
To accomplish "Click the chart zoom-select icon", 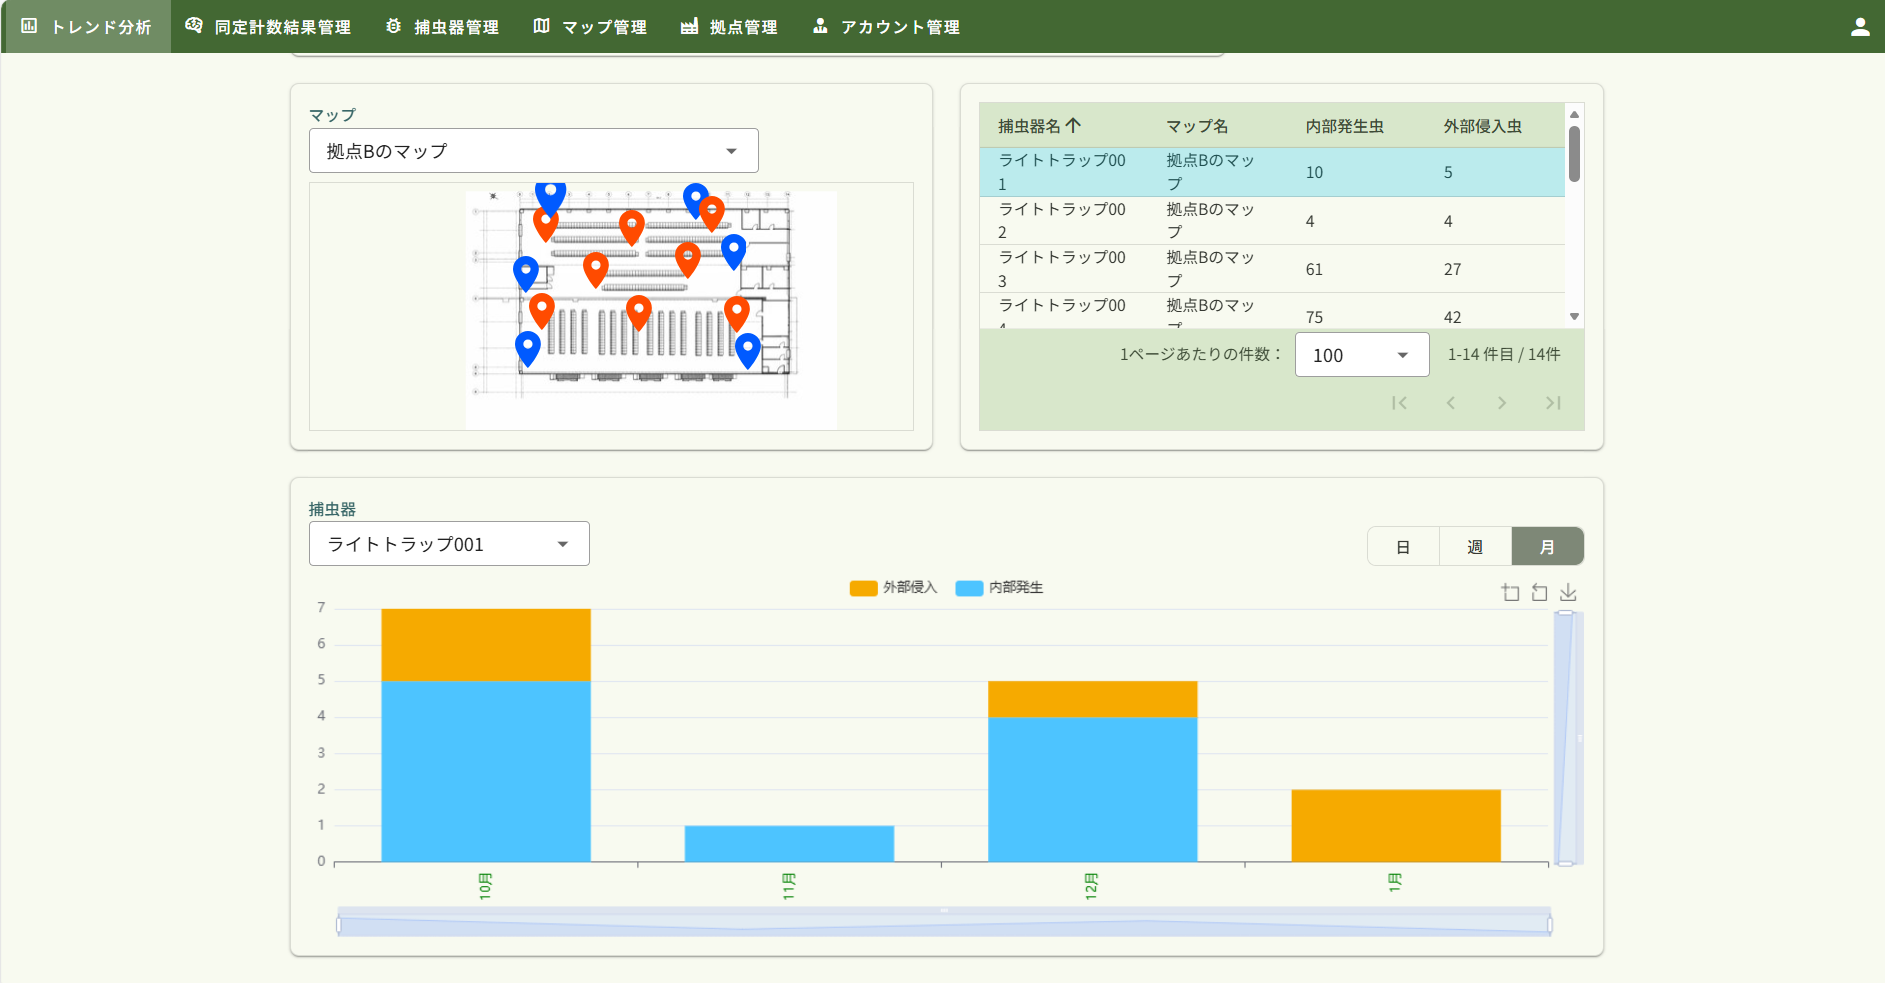I will pyautogui.click(x=1510, y=593).
